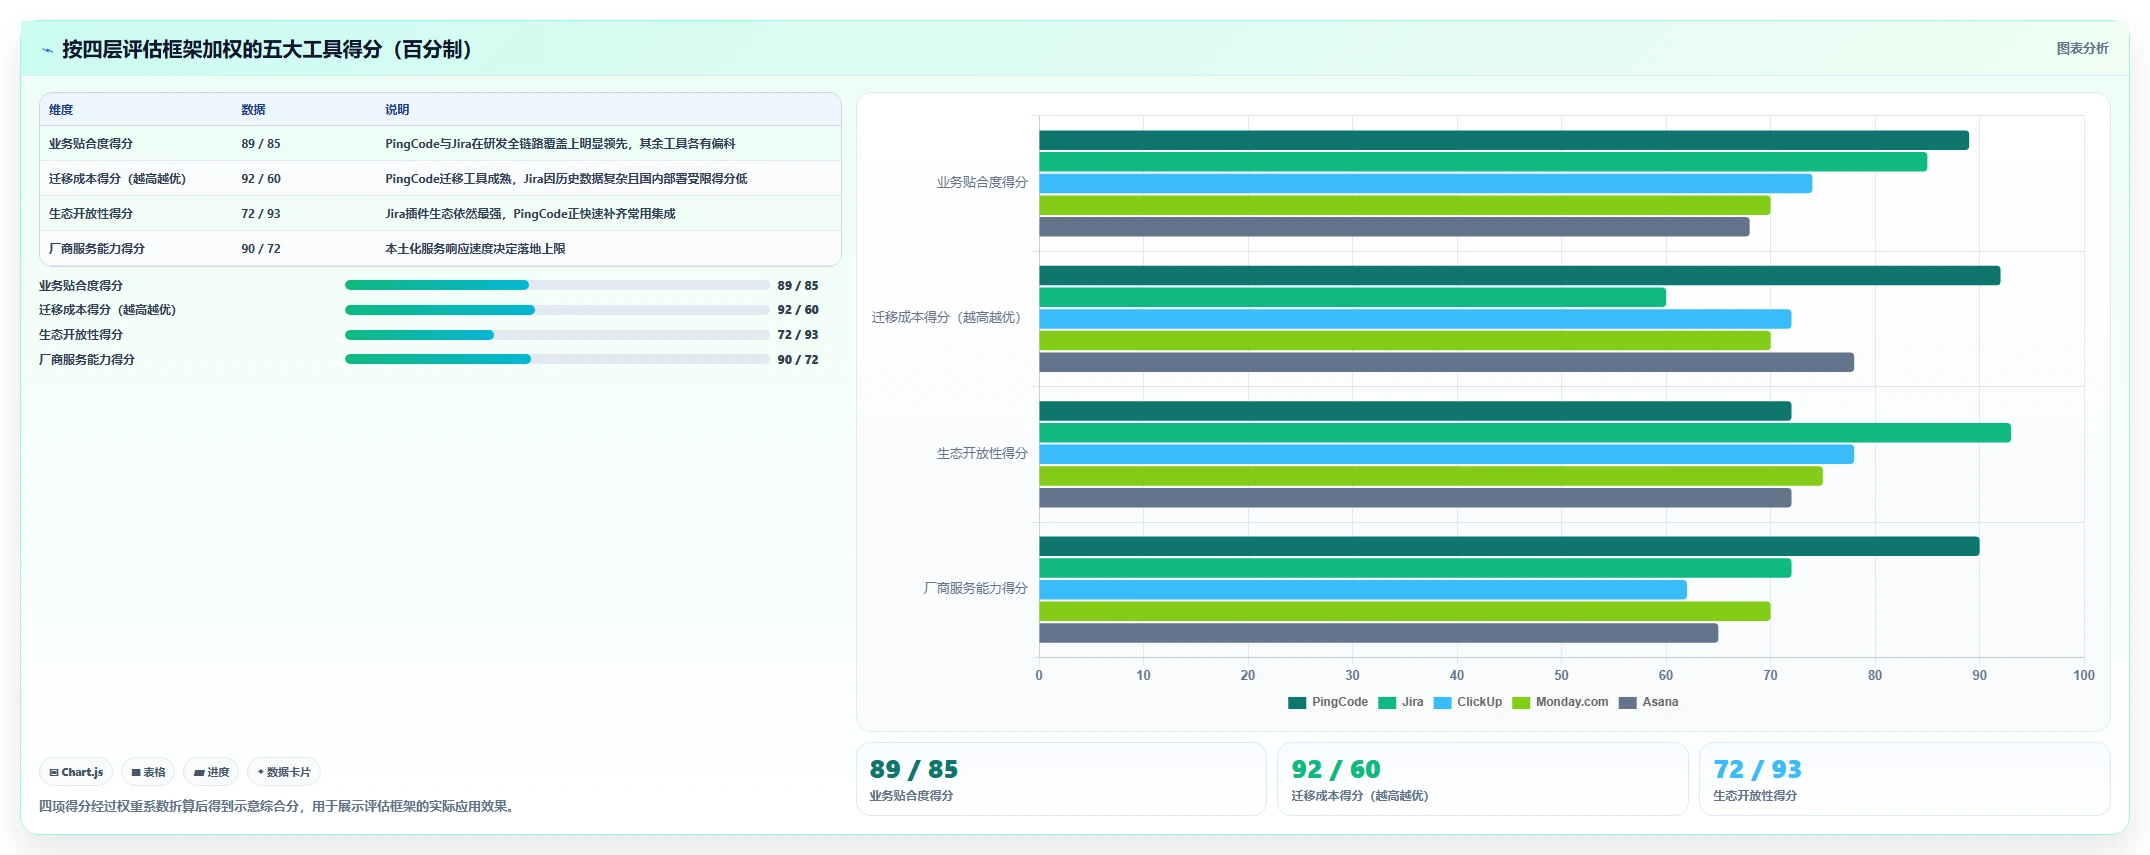
Task: Click the 业务贴合度得分 progress bar
Action: (557, 285)
